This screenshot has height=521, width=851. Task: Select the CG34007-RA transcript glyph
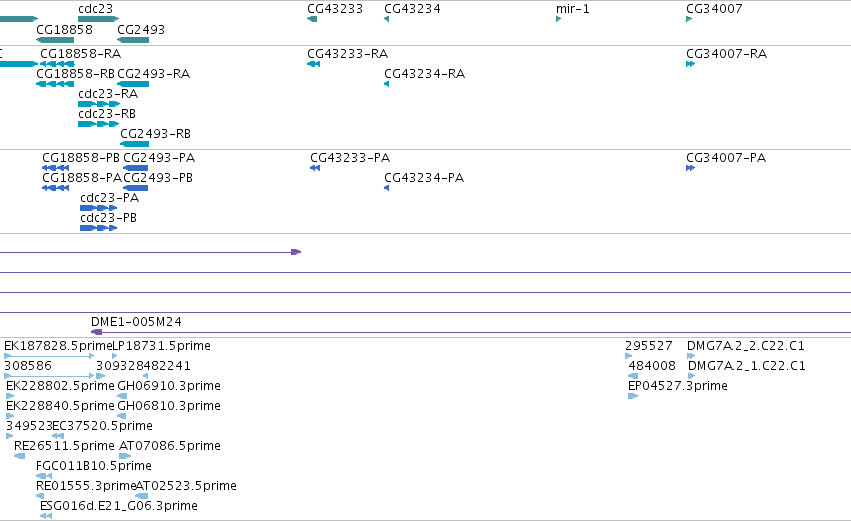point(690,64)
